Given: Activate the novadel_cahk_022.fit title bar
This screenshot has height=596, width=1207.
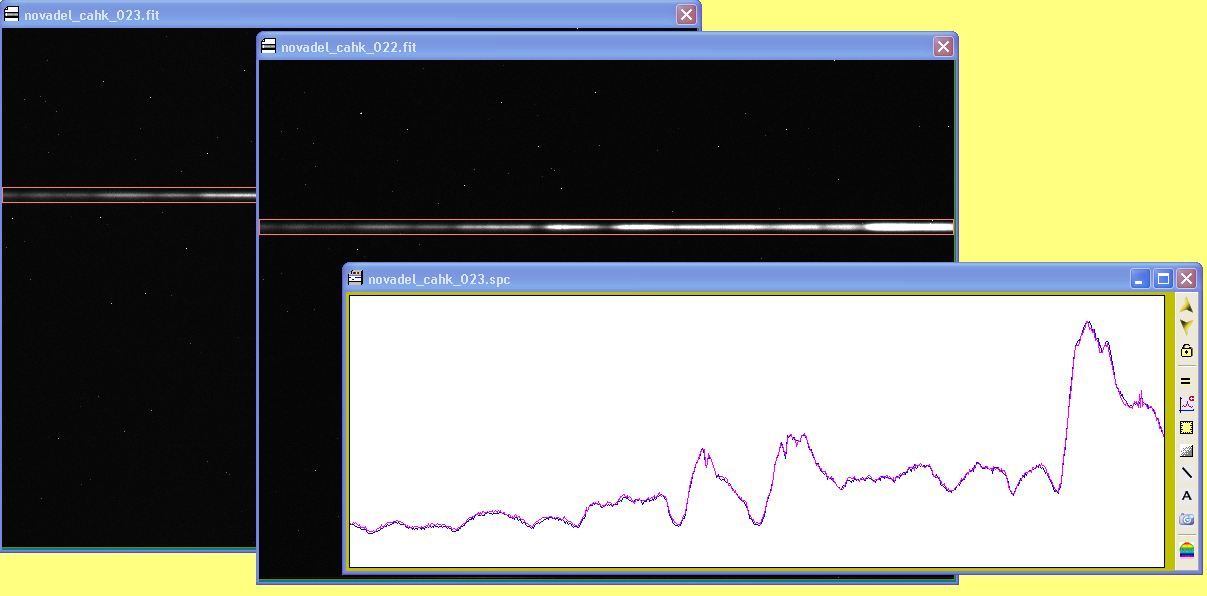Looking at the screenshot, I should [x=600, y=47].
